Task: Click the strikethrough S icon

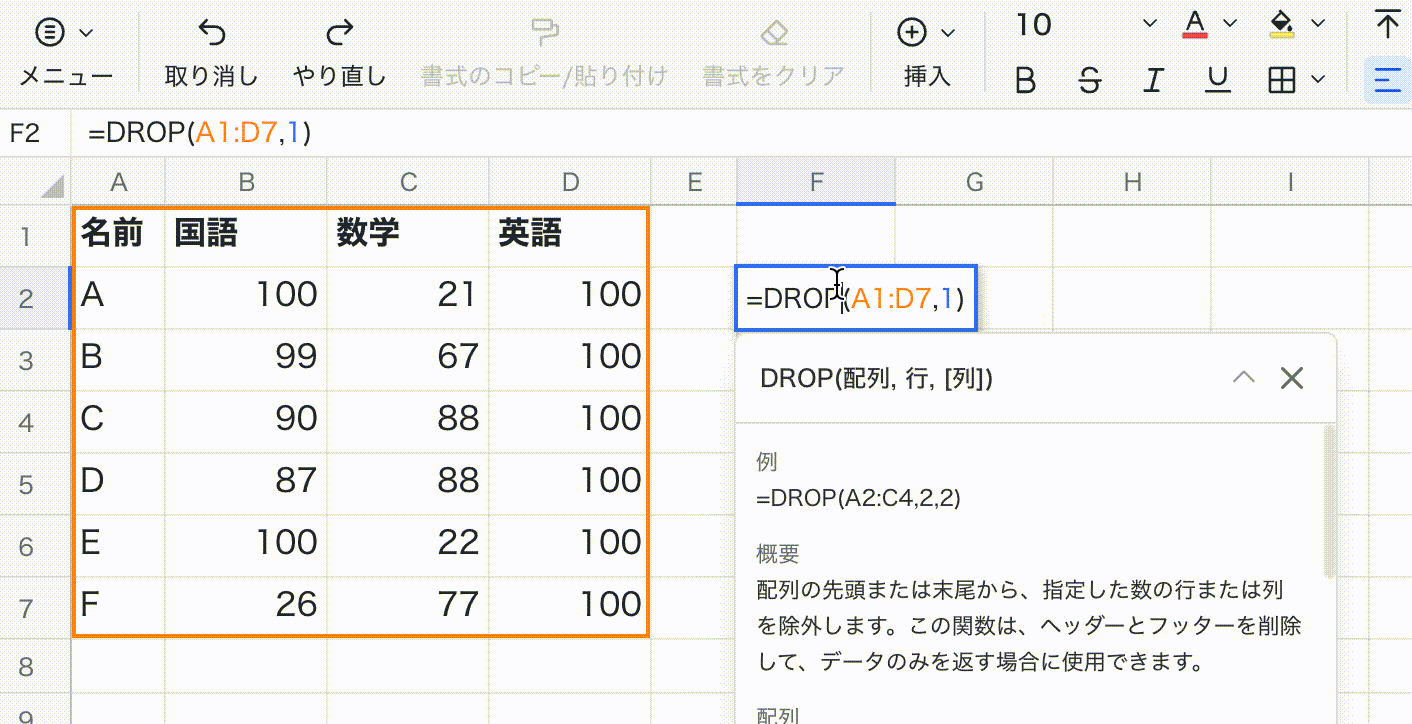Action: (x=1090, y=80)
